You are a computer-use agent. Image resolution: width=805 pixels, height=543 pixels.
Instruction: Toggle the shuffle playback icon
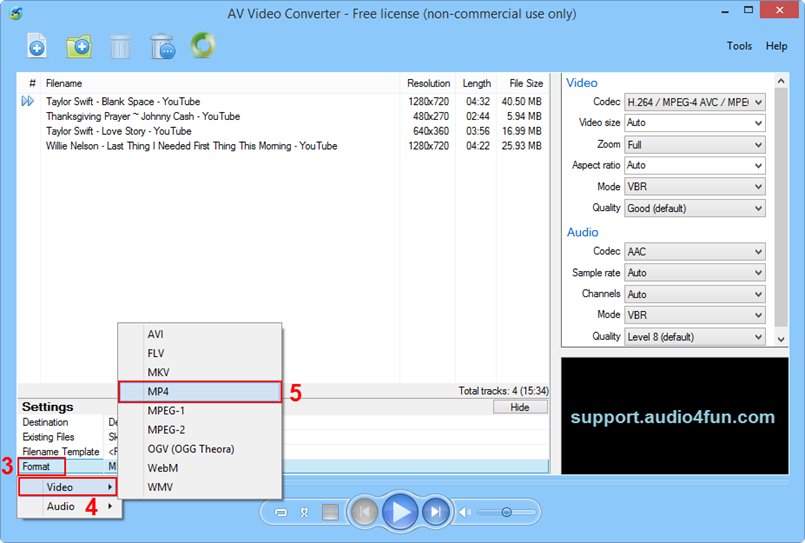pyautogui.click(x=304, y=512)
